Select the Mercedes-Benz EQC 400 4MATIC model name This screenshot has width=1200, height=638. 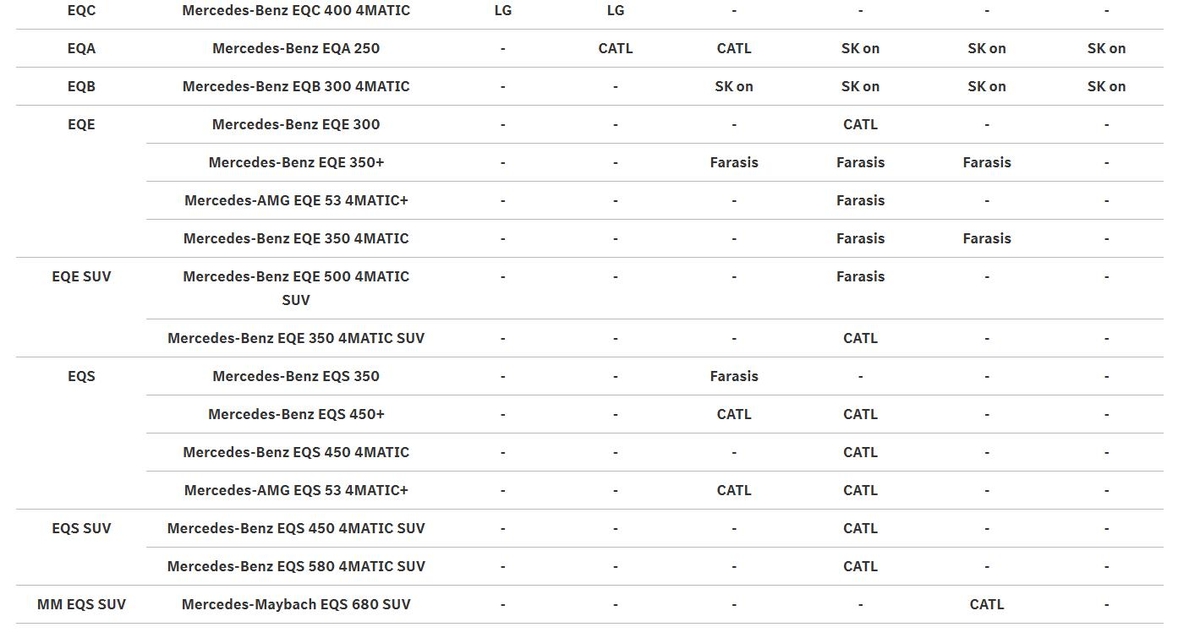coord(295,10)
